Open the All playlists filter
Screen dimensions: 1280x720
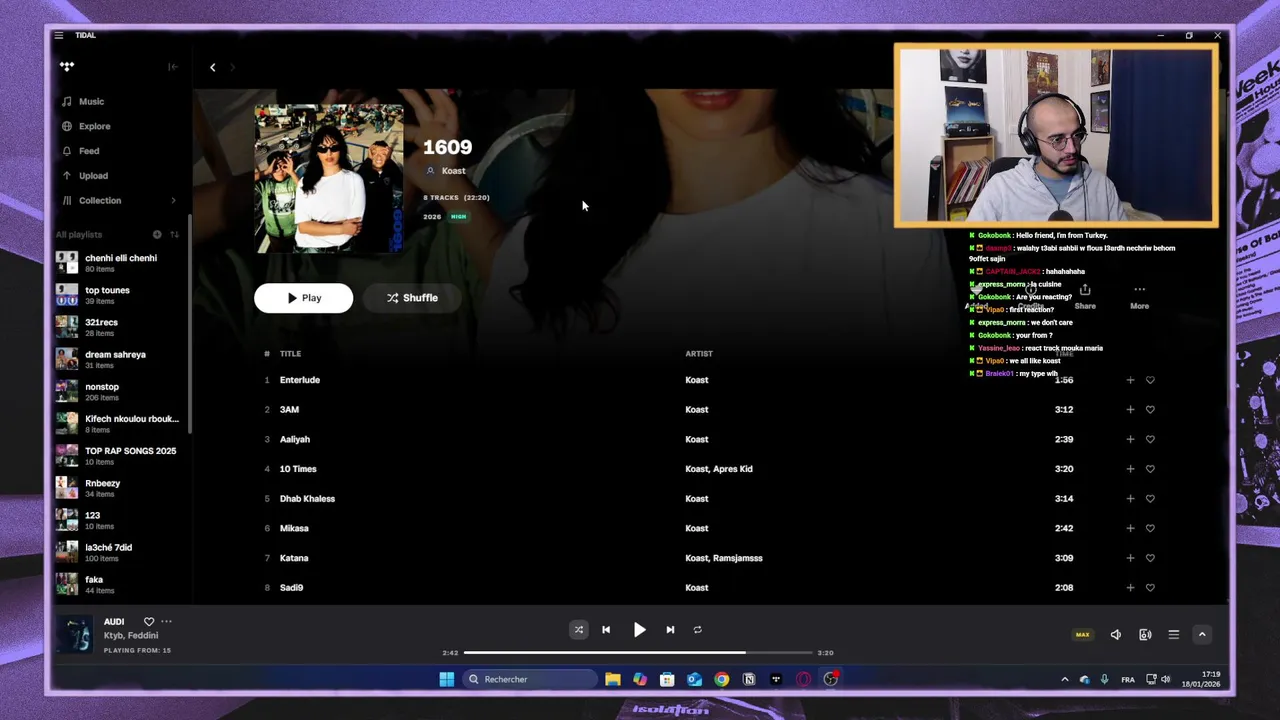click(x=79, y=234)
